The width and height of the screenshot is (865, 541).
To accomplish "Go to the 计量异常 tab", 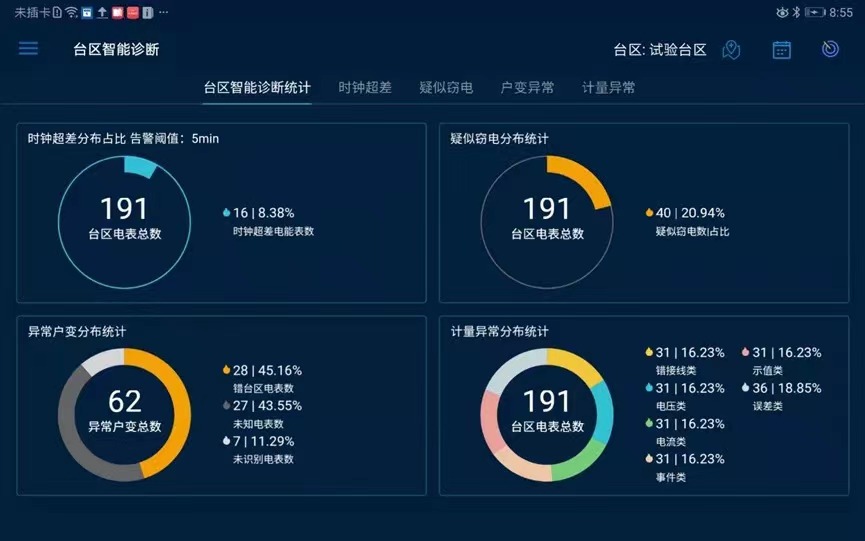I will pyautogui.click(x=608, y=88).
